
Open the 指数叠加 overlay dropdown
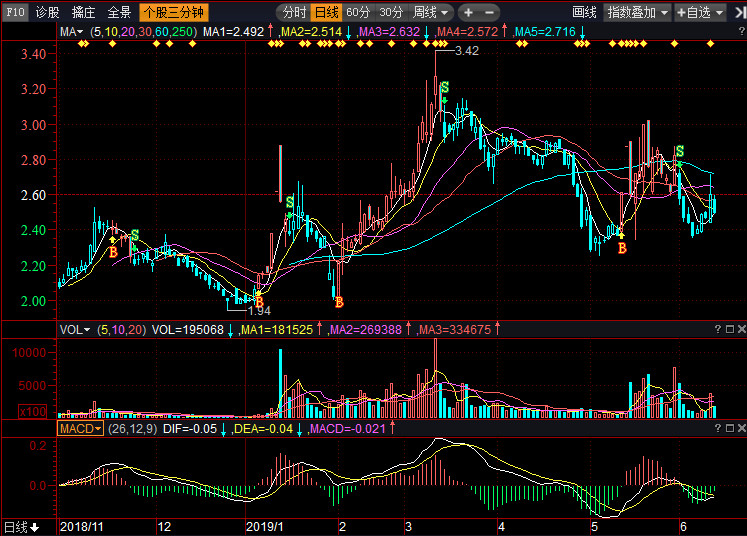(638, 13)
